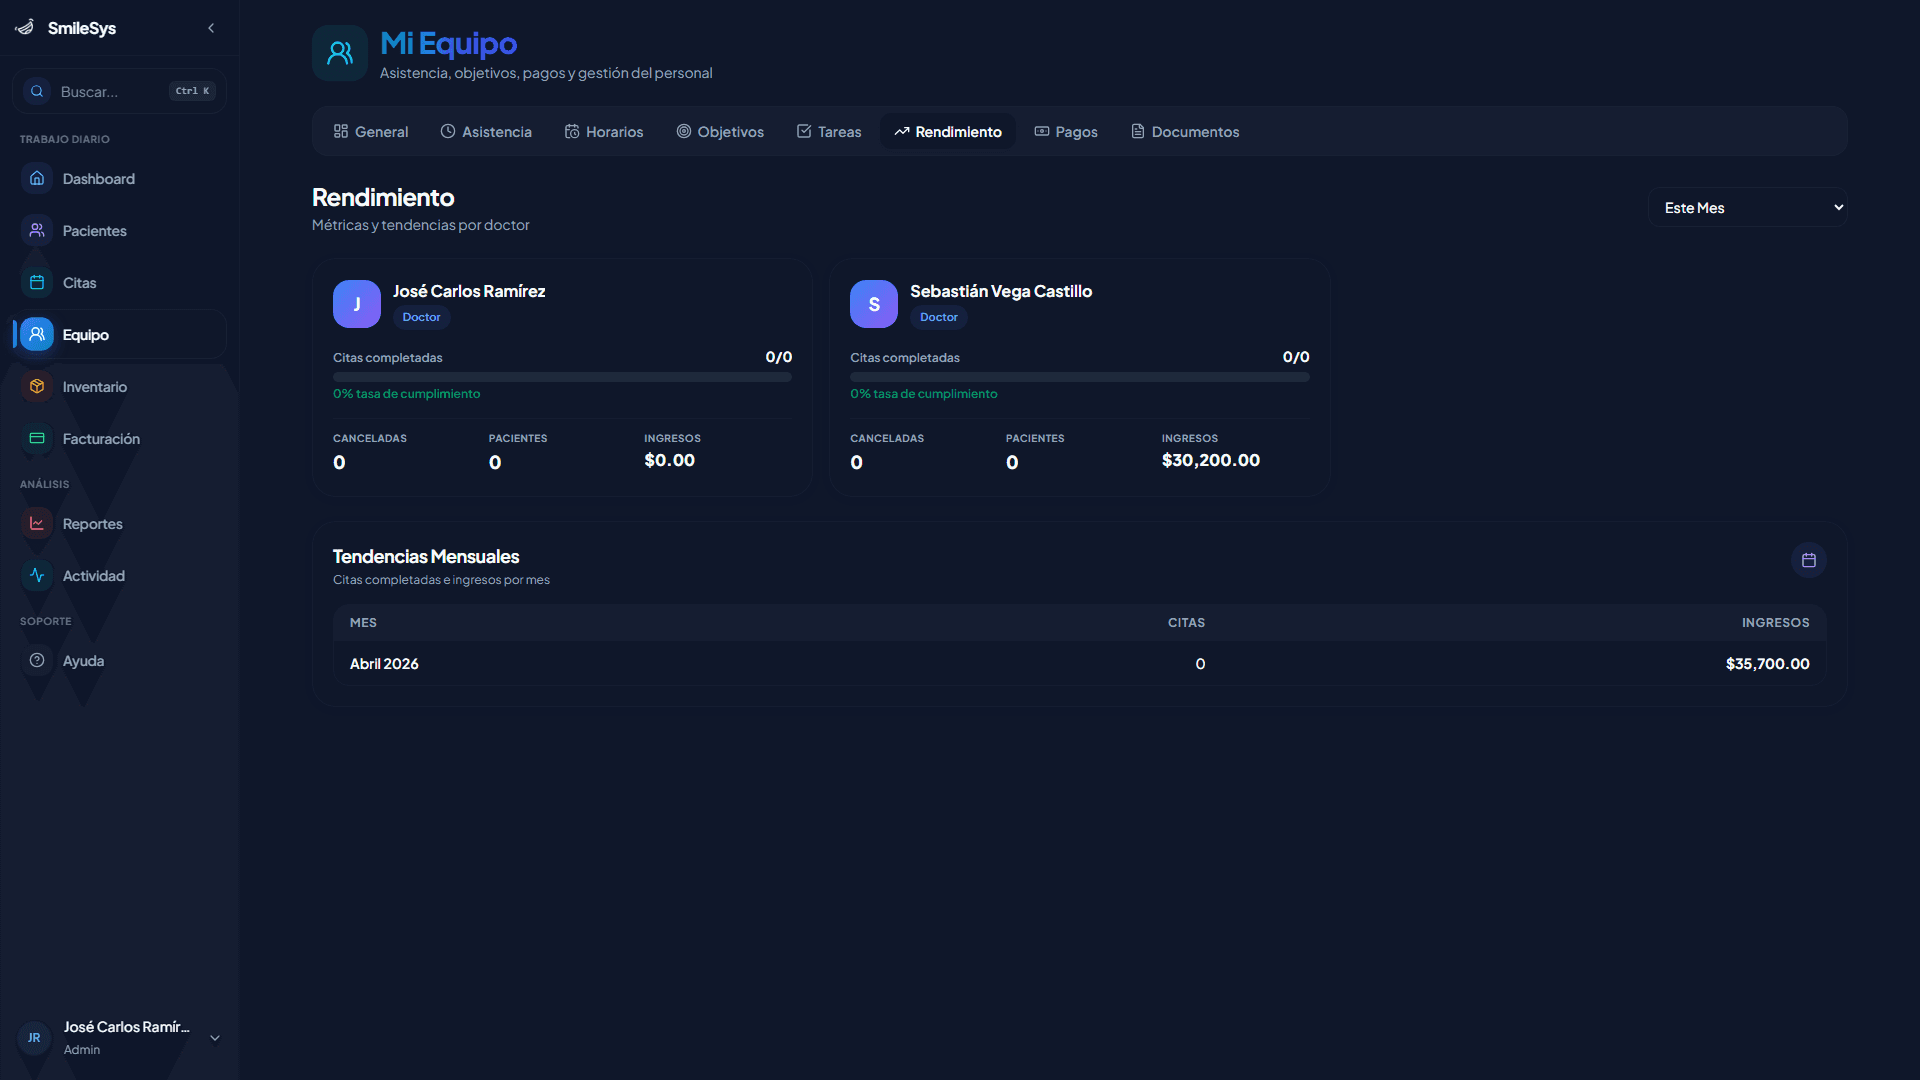The image size is (1920, 1080).
Task: Click the Ayuda question mark icon
Action: (37, 660)
